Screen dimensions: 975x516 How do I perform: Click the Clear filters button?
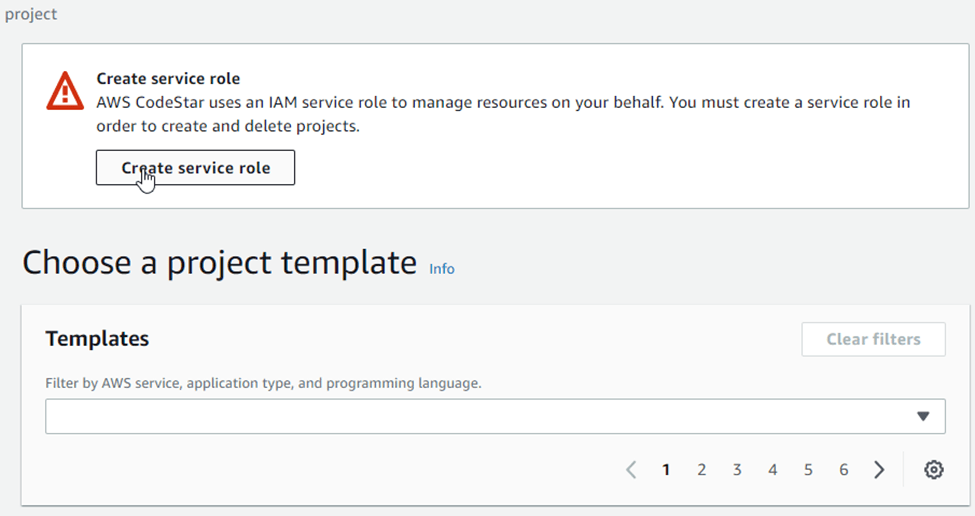pyautogui.click(x=873, y=339)
